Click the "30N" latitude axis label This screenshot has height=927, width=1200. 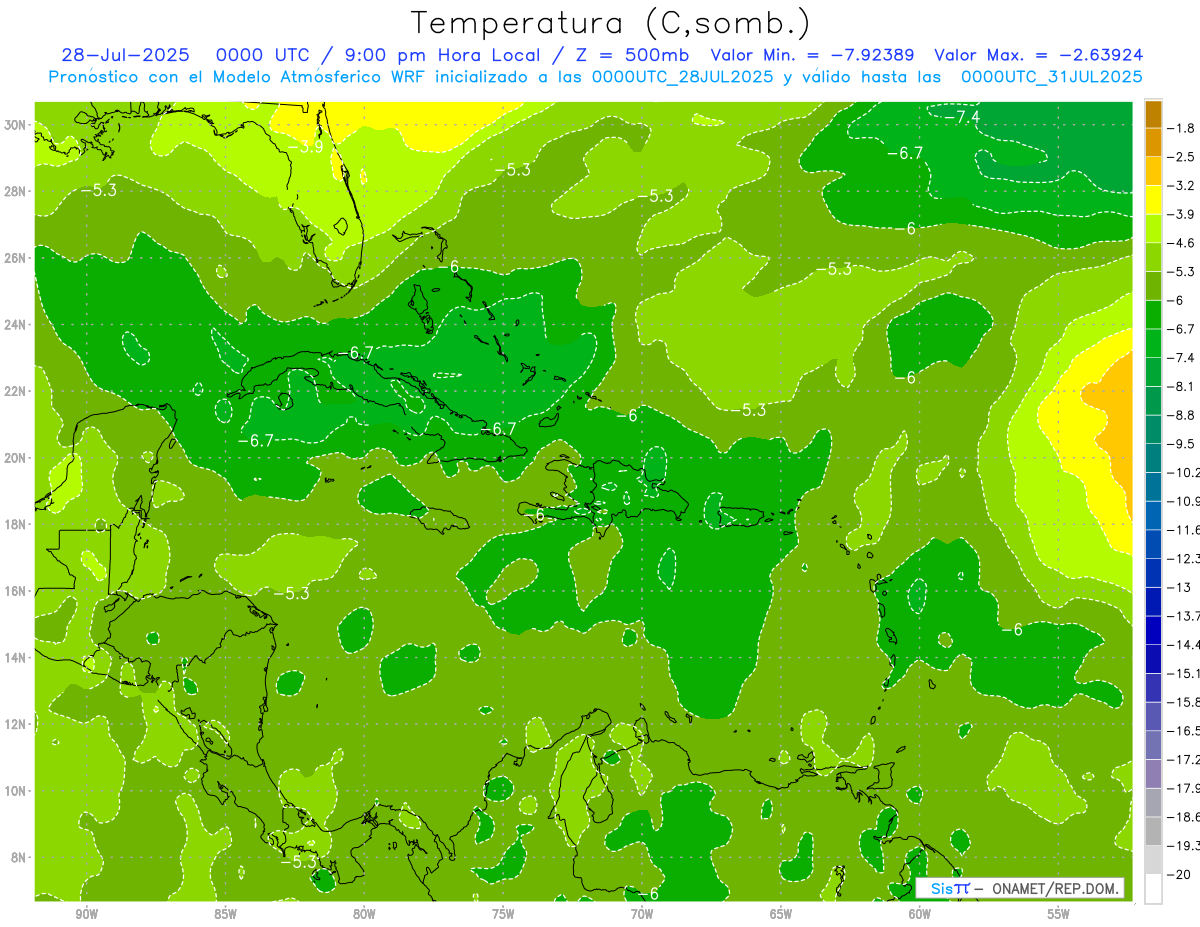[16, 125]
